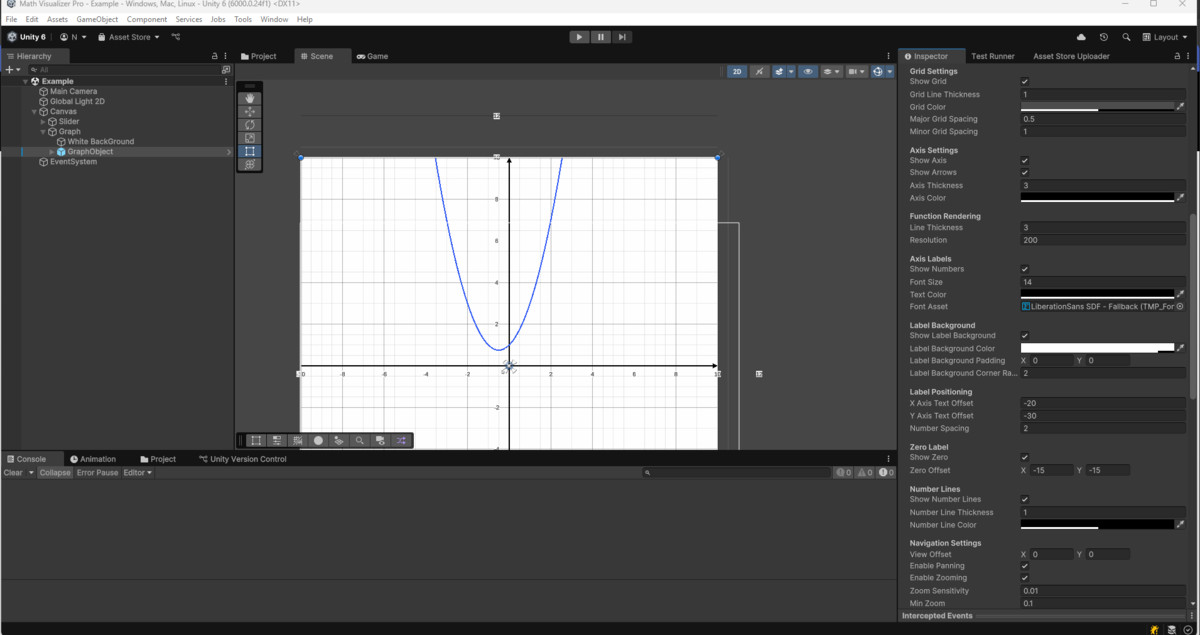The height and width of the screenshot is (635, 1200).
Task: Open the Layout dropdown
Action: (x=1165, y=37)
